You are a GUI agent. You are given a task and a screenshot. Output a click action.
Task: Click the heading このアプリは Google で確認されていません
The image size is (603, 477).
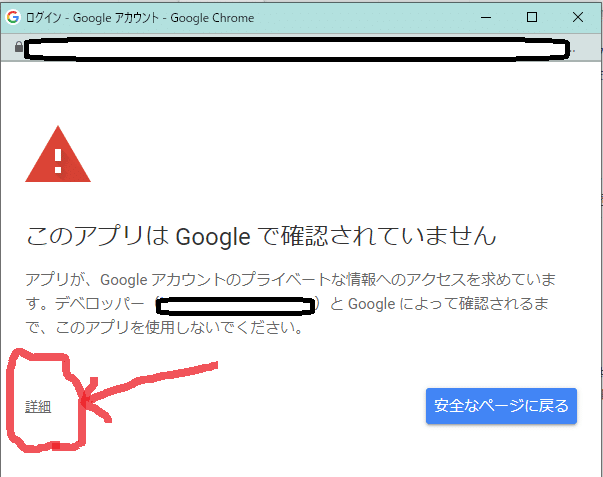(x=261, y=235)
